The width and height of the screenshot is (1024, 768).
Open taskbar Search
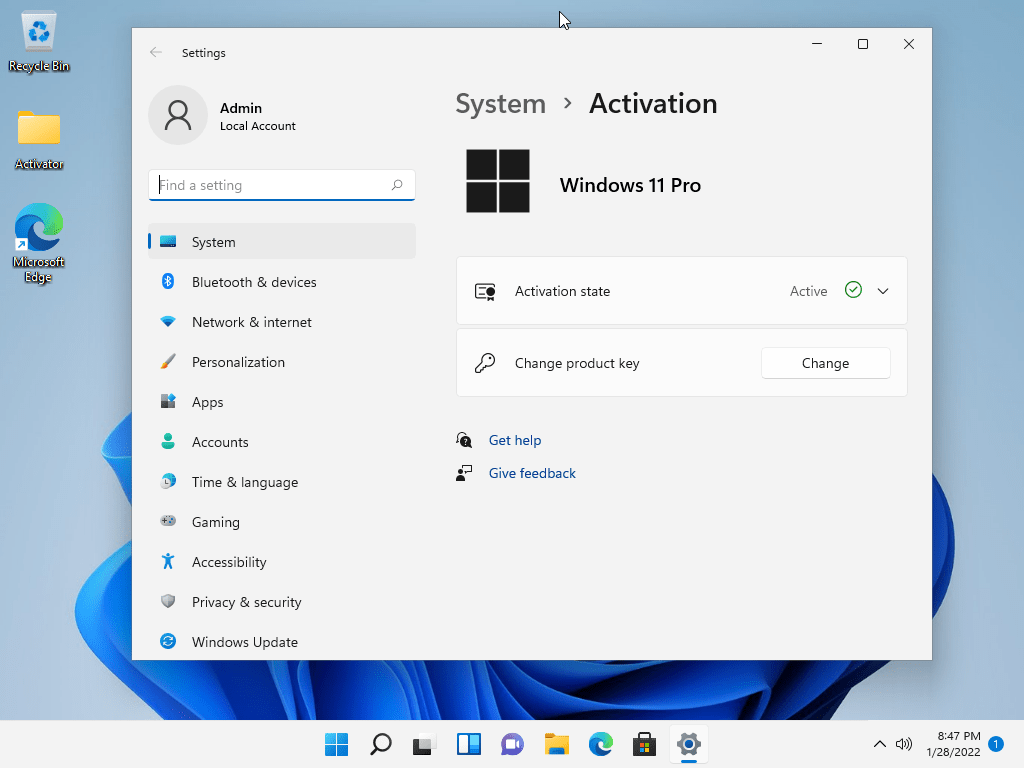coord(381,744)
